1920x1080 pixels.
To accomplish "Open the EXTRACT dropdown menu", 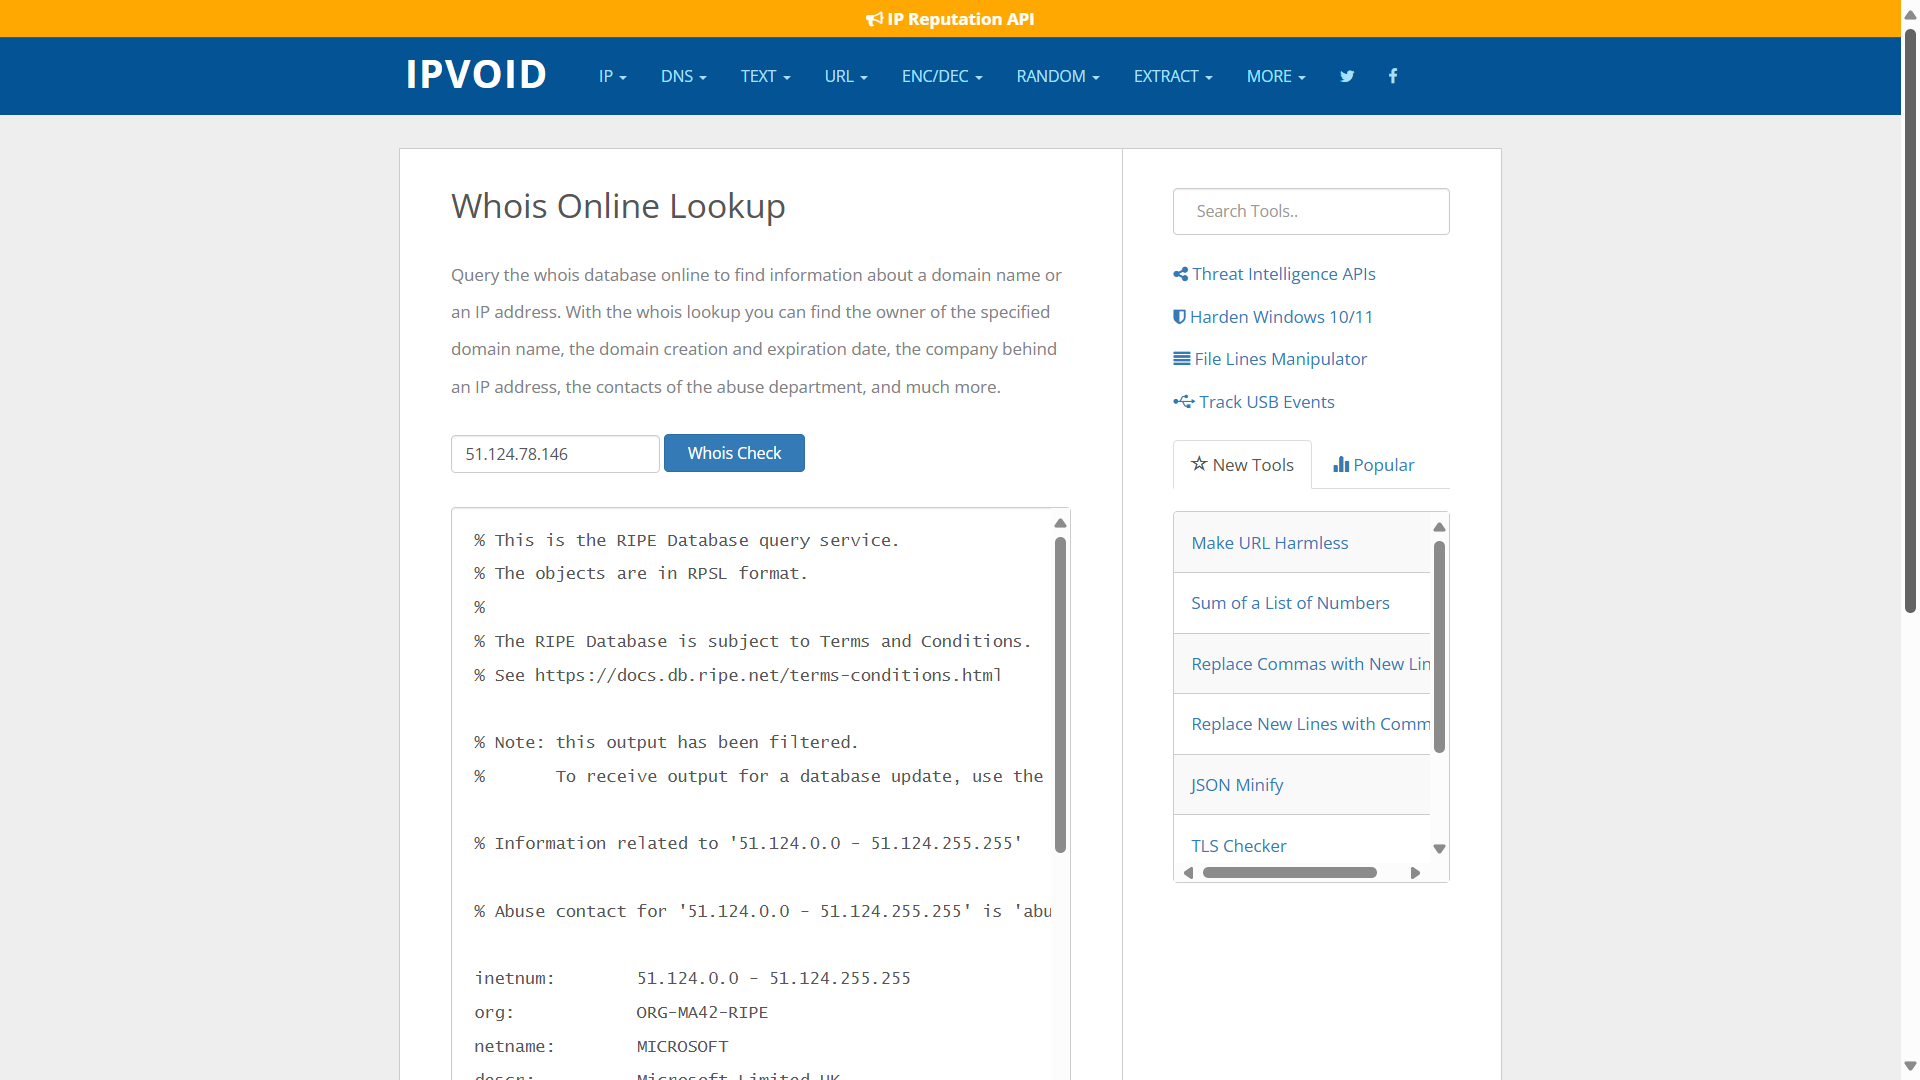I will (1172, 76).
